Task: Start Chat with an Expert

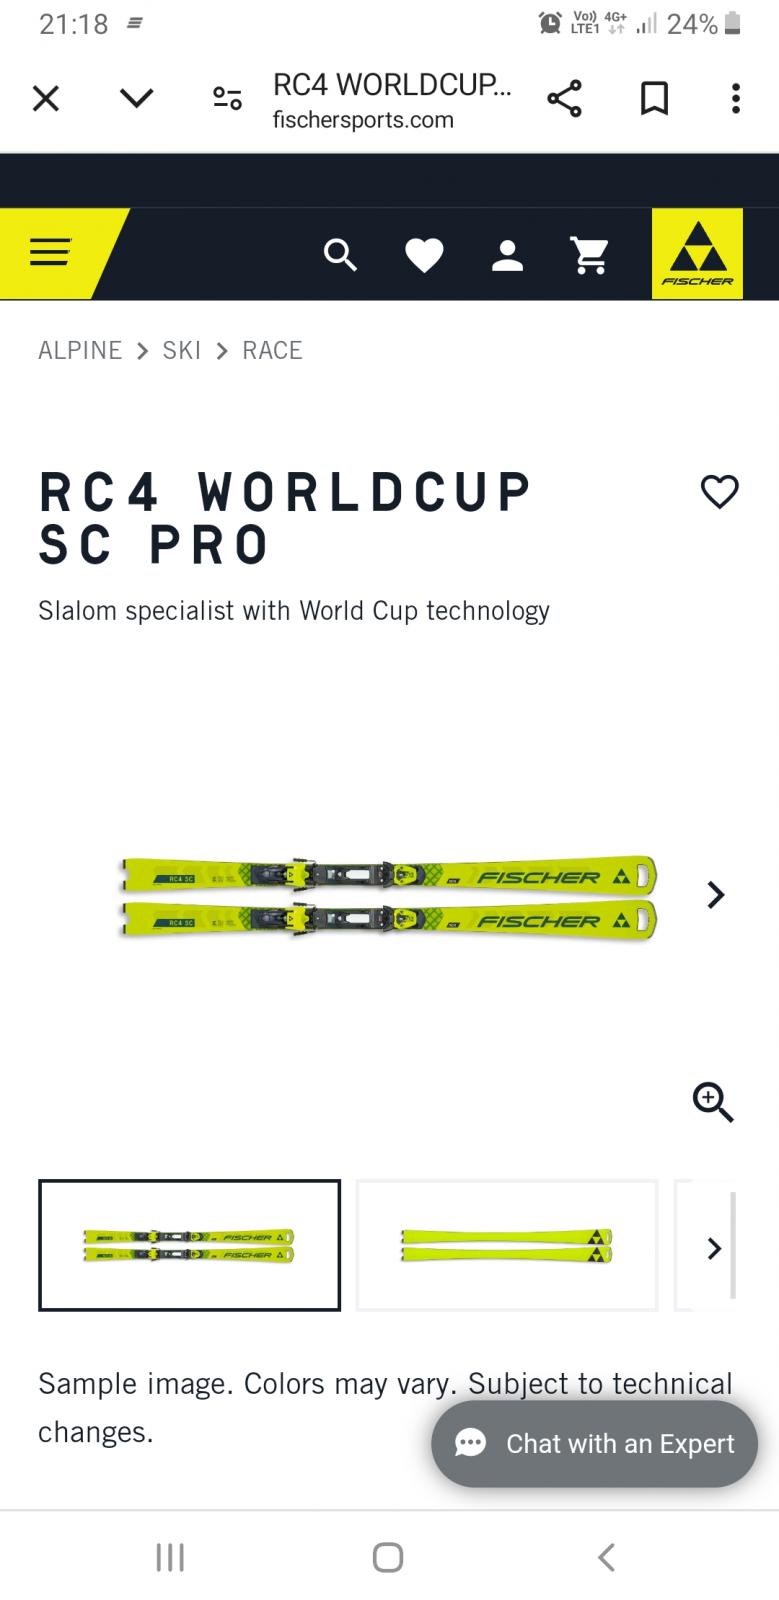Action: click(x=595, y=1443)
